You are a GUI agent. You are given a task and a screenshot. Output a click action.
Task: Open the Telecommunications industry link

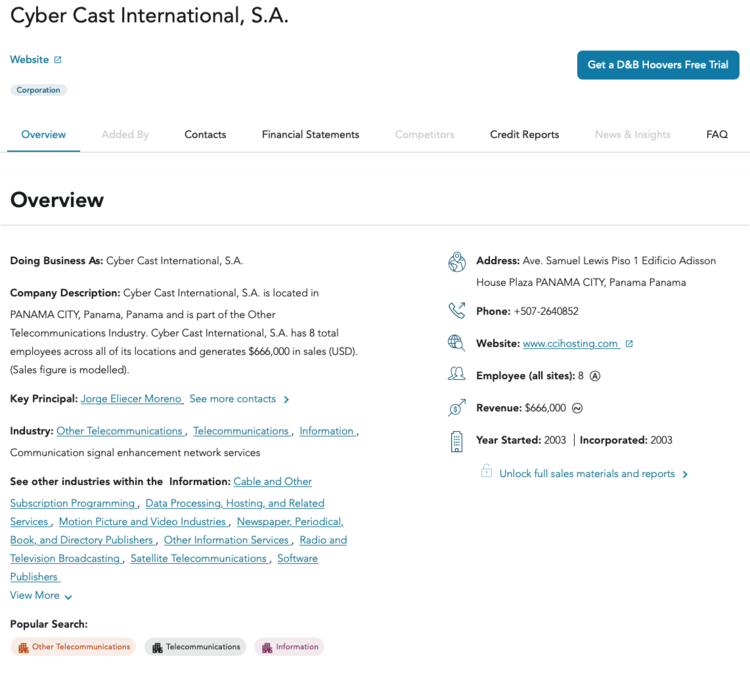point(241,431)
